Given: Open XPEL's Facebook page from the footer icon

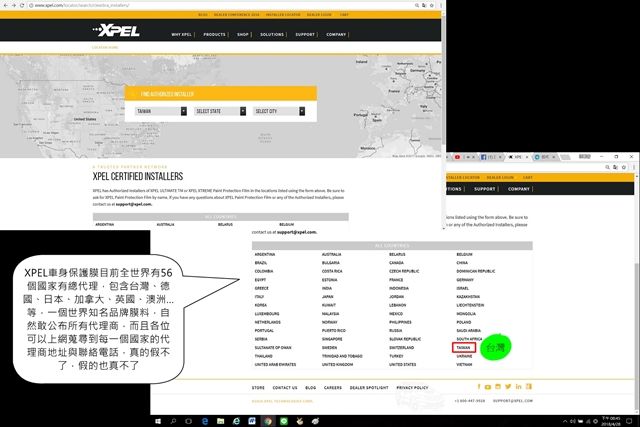Looking at the screenshot, I should 479,387.
